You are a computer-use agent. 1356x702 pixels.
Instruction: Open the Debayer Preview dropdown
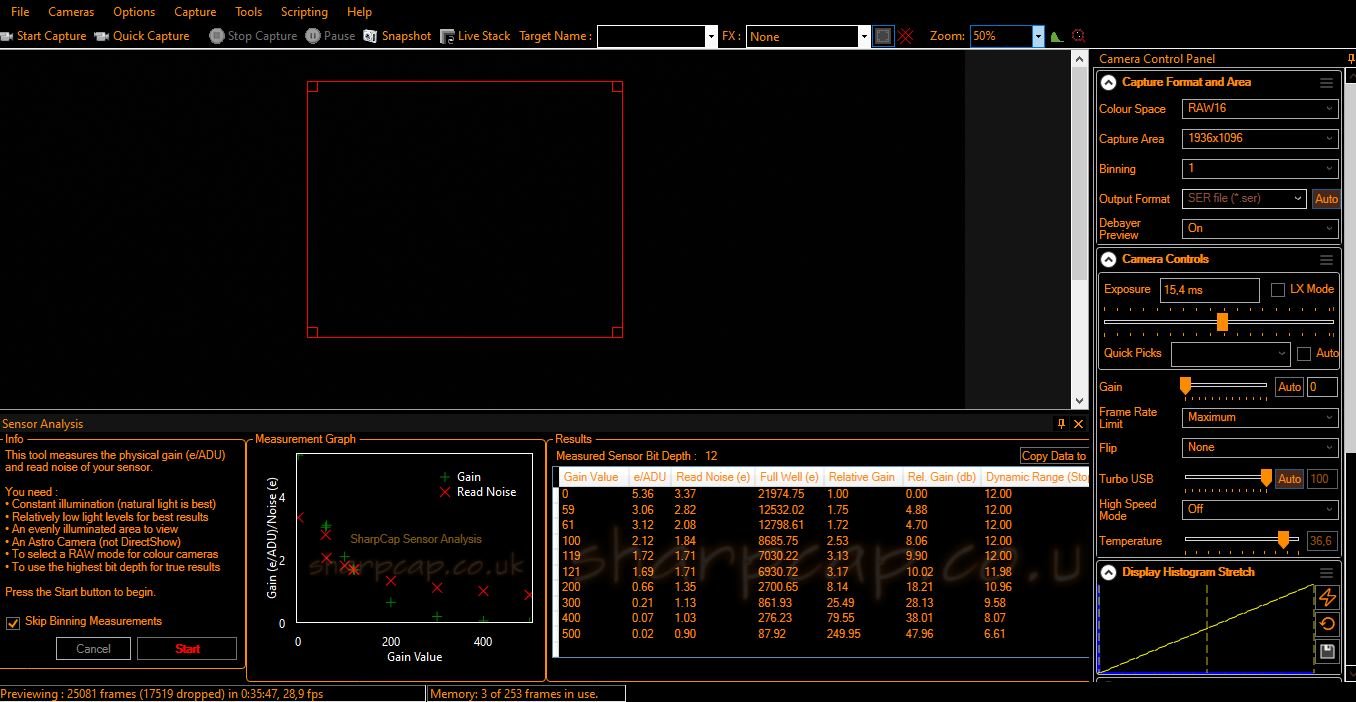click(x=1260, y=229)
